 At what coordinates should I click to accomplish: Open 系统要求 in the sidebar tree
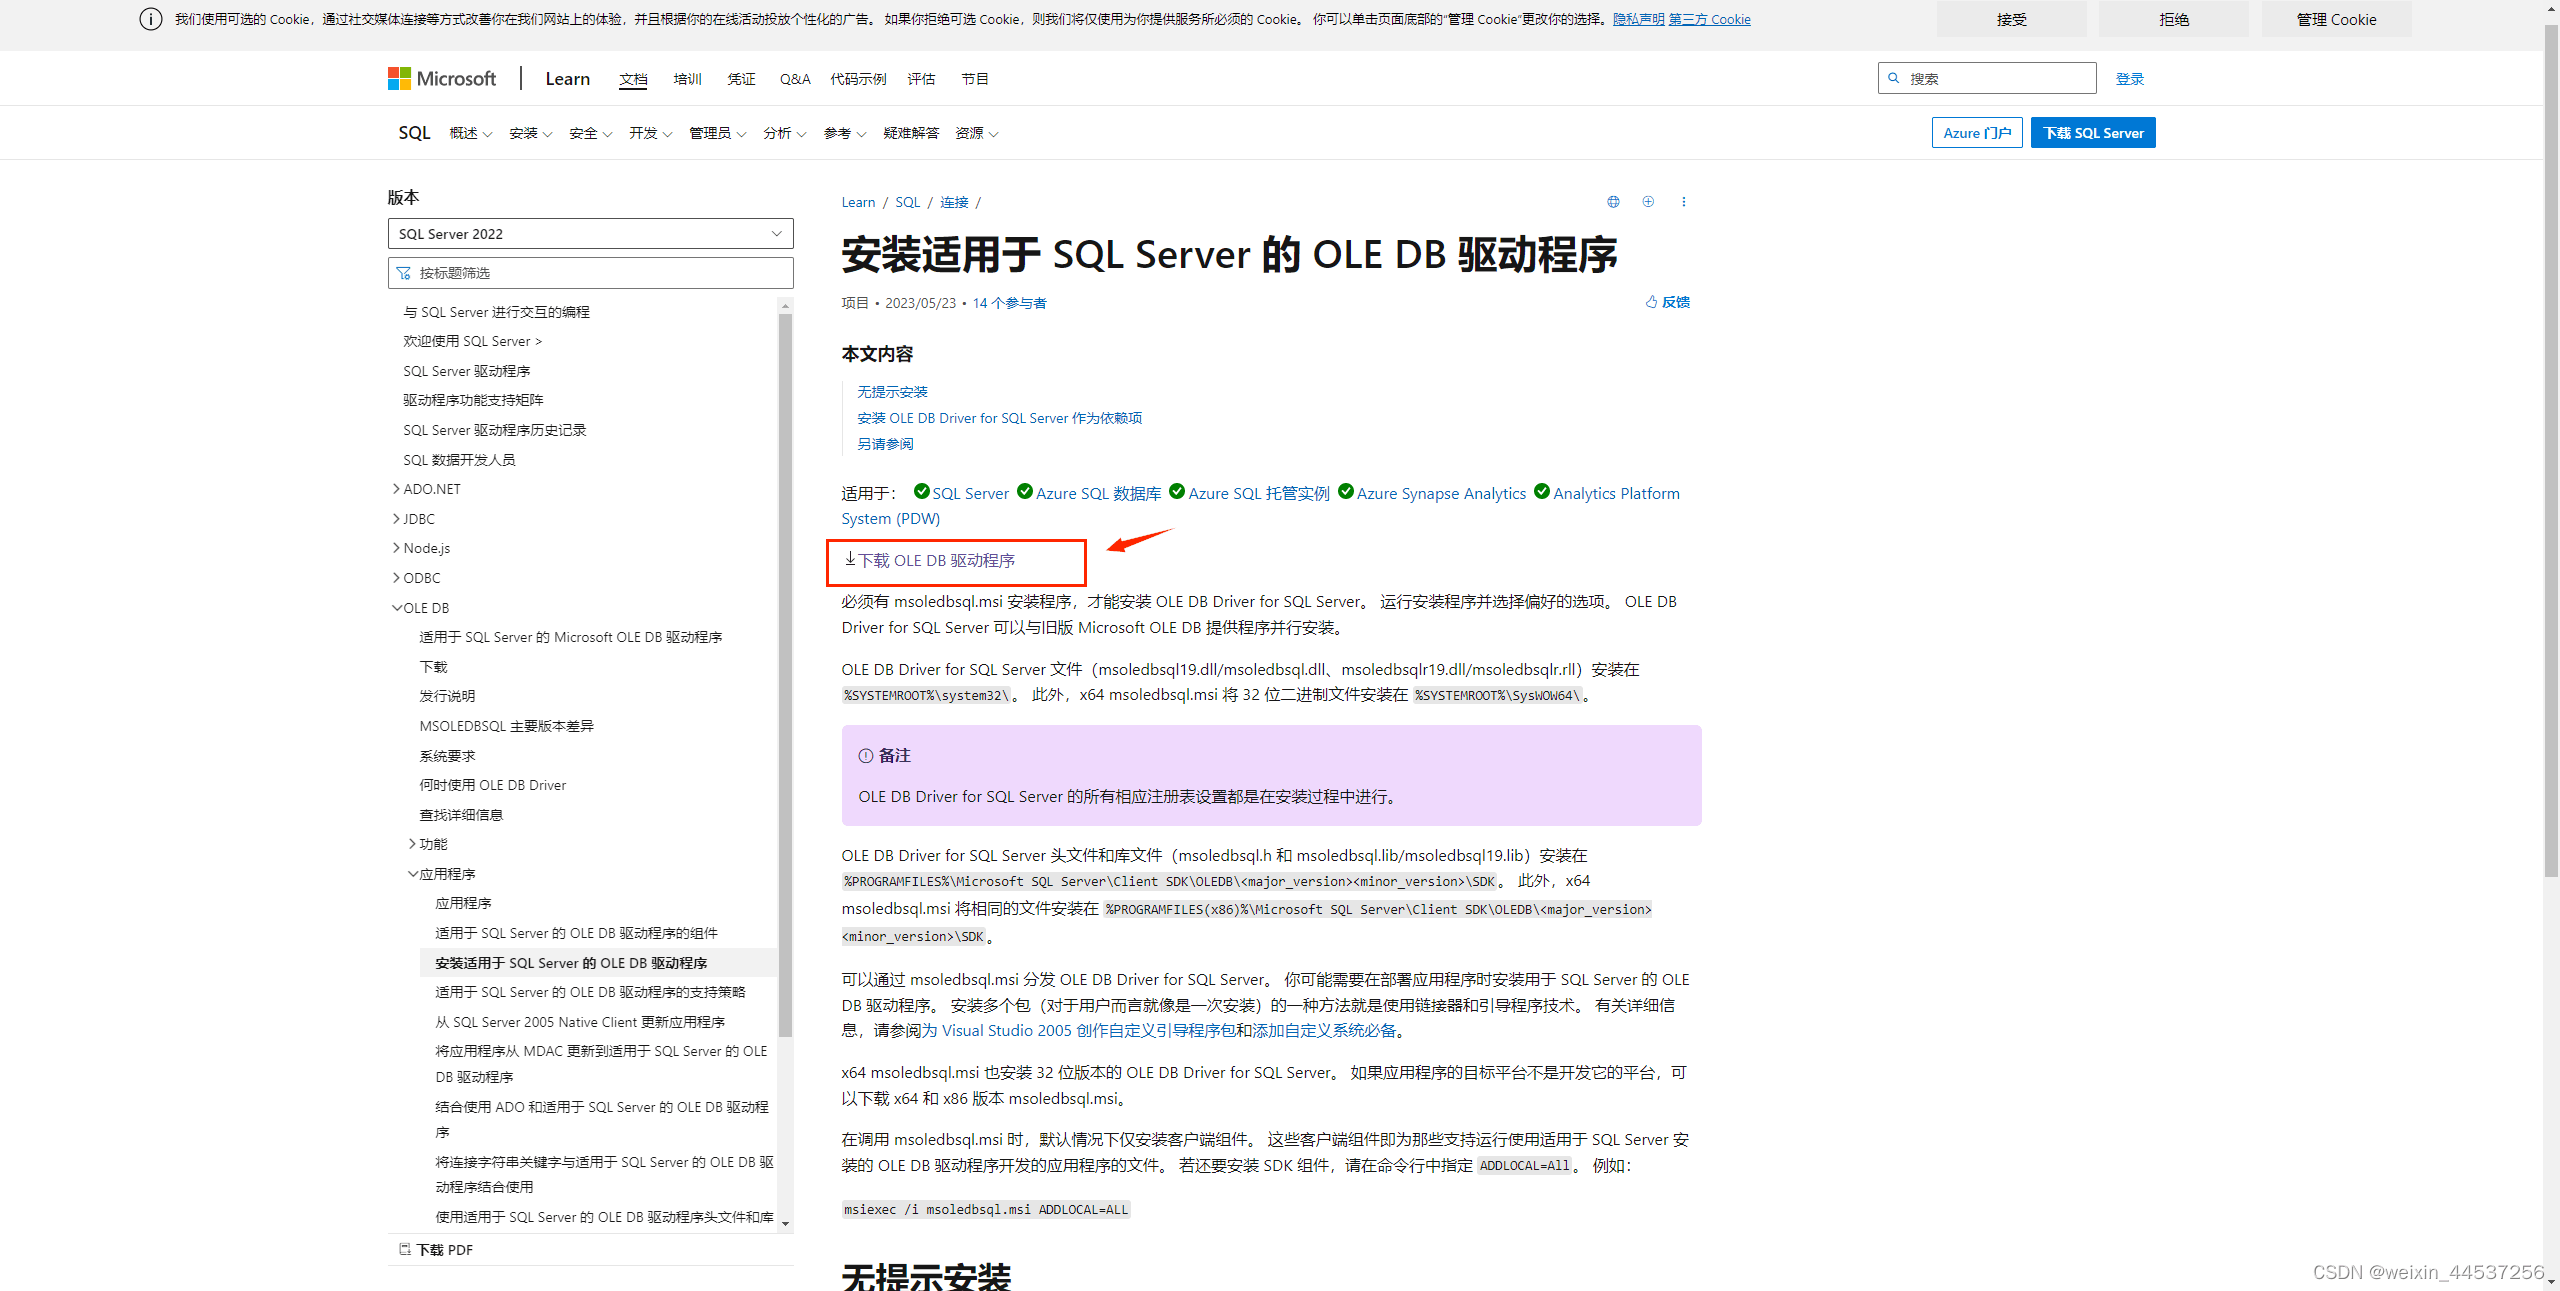point(447,756)
